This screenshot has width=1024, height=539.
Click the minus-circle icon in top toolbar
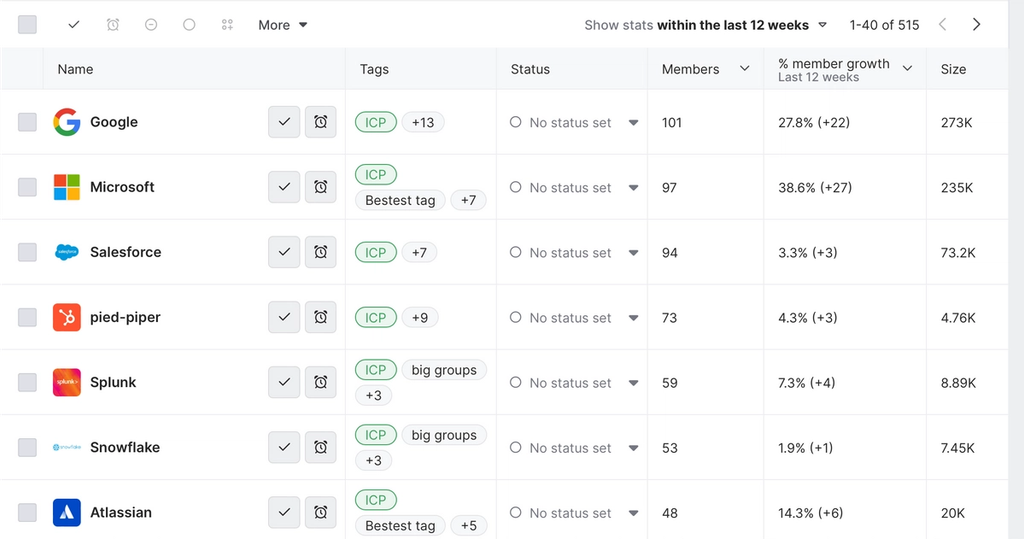(151, 25)
